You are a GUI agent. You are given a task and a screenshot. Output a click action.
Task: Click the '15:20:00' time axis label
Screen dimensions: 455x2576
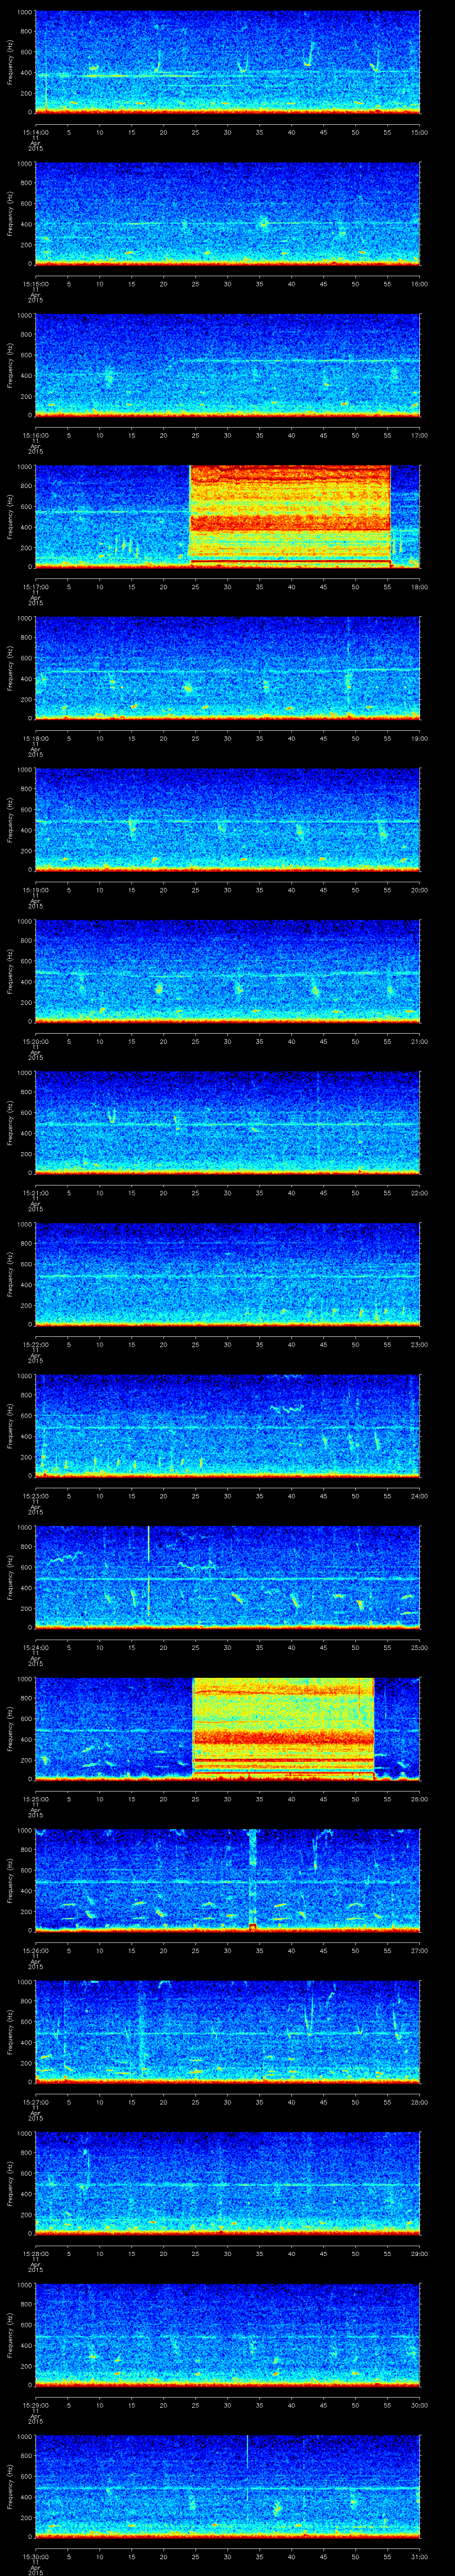tap(35, 1042)
